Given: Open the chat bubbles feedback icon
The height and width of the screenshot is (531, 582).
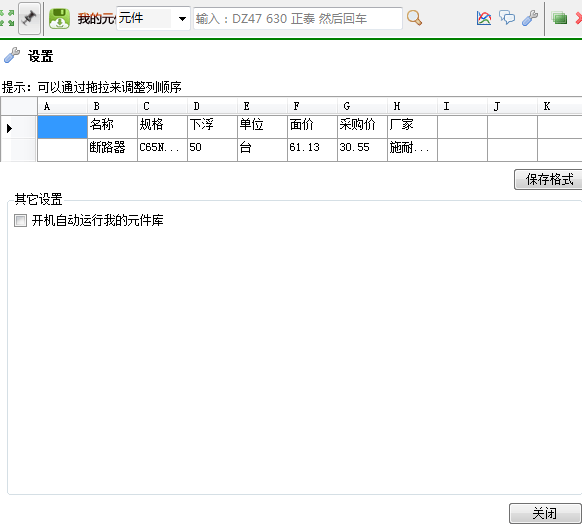Looking at the screenshot, I should pos(507,18).
